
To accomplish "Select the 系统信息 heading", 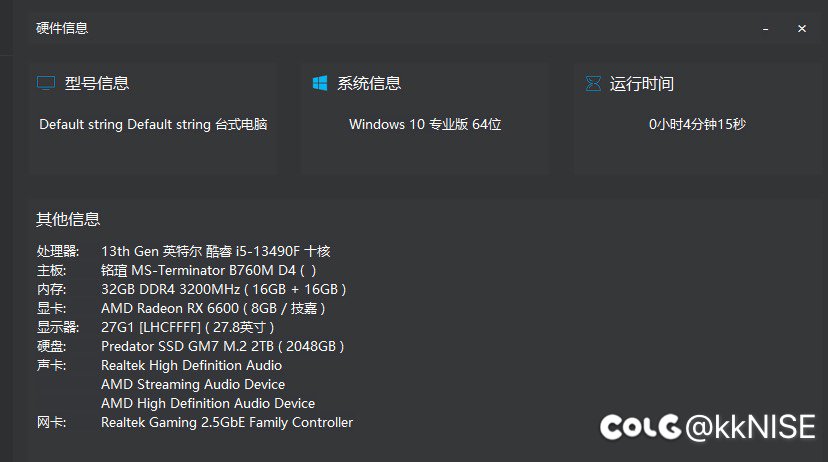I will tap(369, 84).
